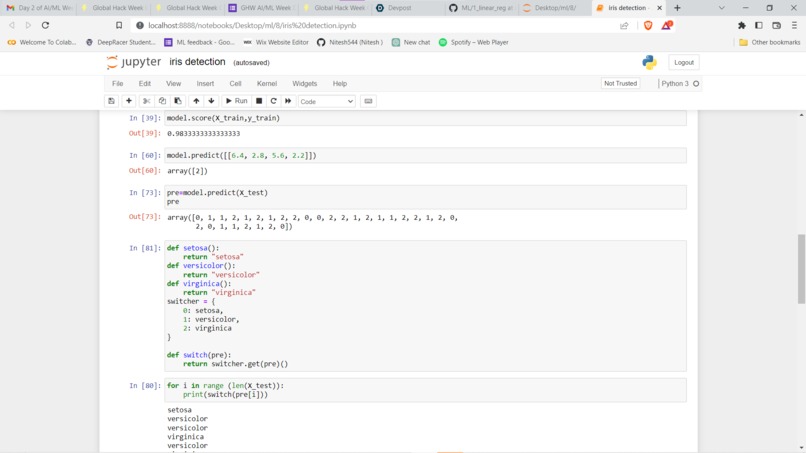Open the Cell menu
The image size is (806, 453).
pyautogui.click(x=235, y=83)
